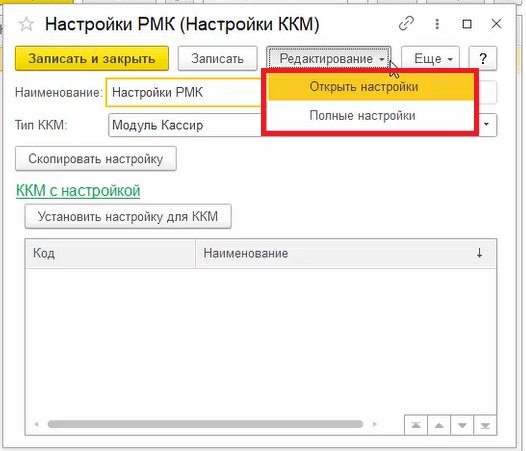
Task: Open the three-dot window menu
Action: tap(437, 24)
